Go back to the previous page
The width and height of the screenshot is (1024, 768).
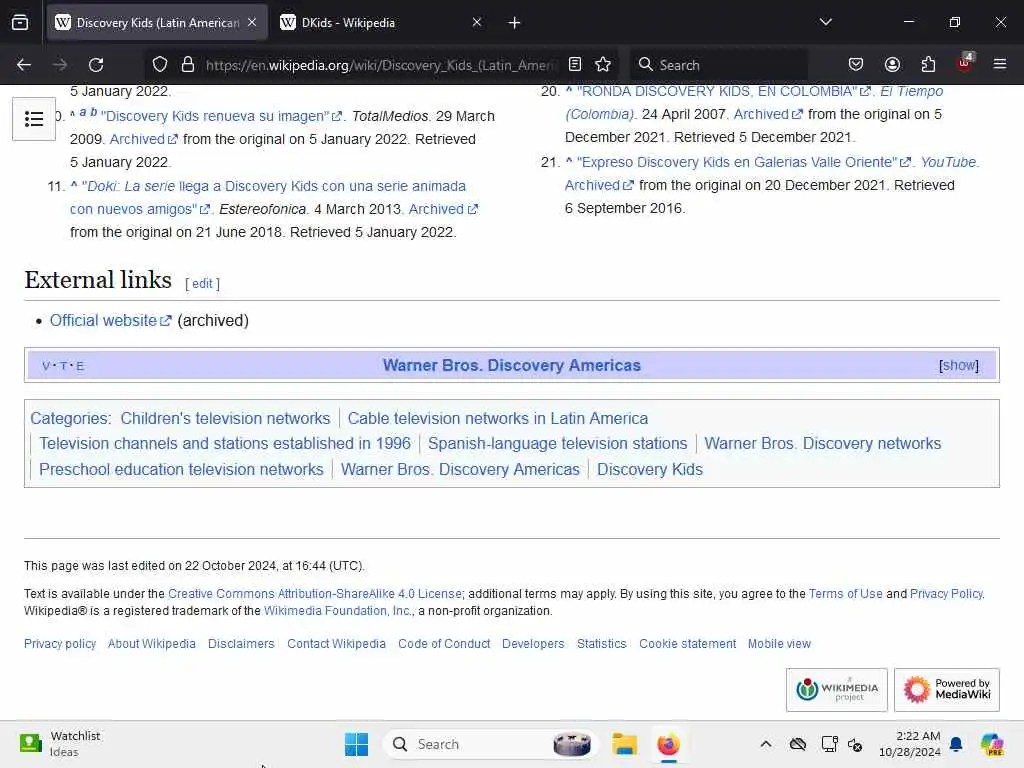coord(24,65)
